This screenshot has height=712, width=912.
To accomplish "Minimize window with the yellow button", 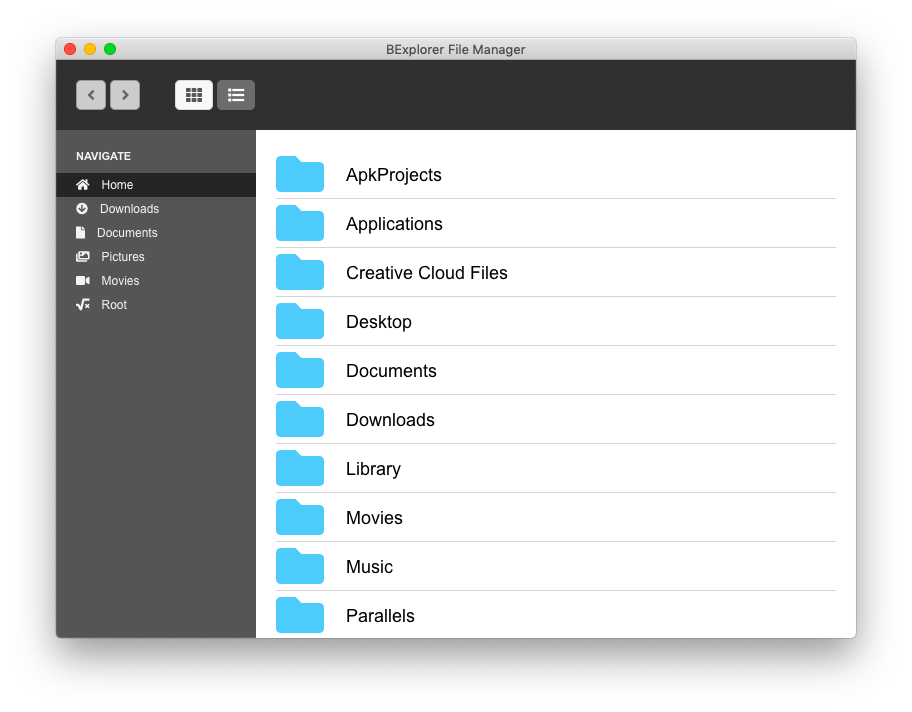I will pyautogui.click(x=90, y=49).
